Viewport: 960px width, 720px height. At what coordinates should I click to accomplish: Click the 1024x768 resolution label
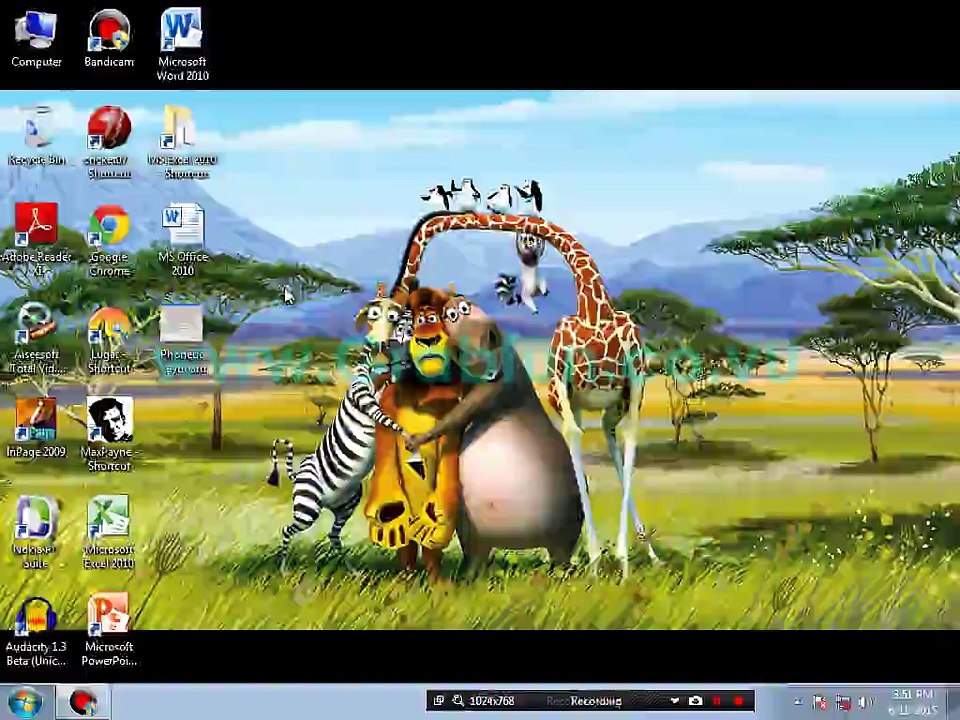coord(492,701)
